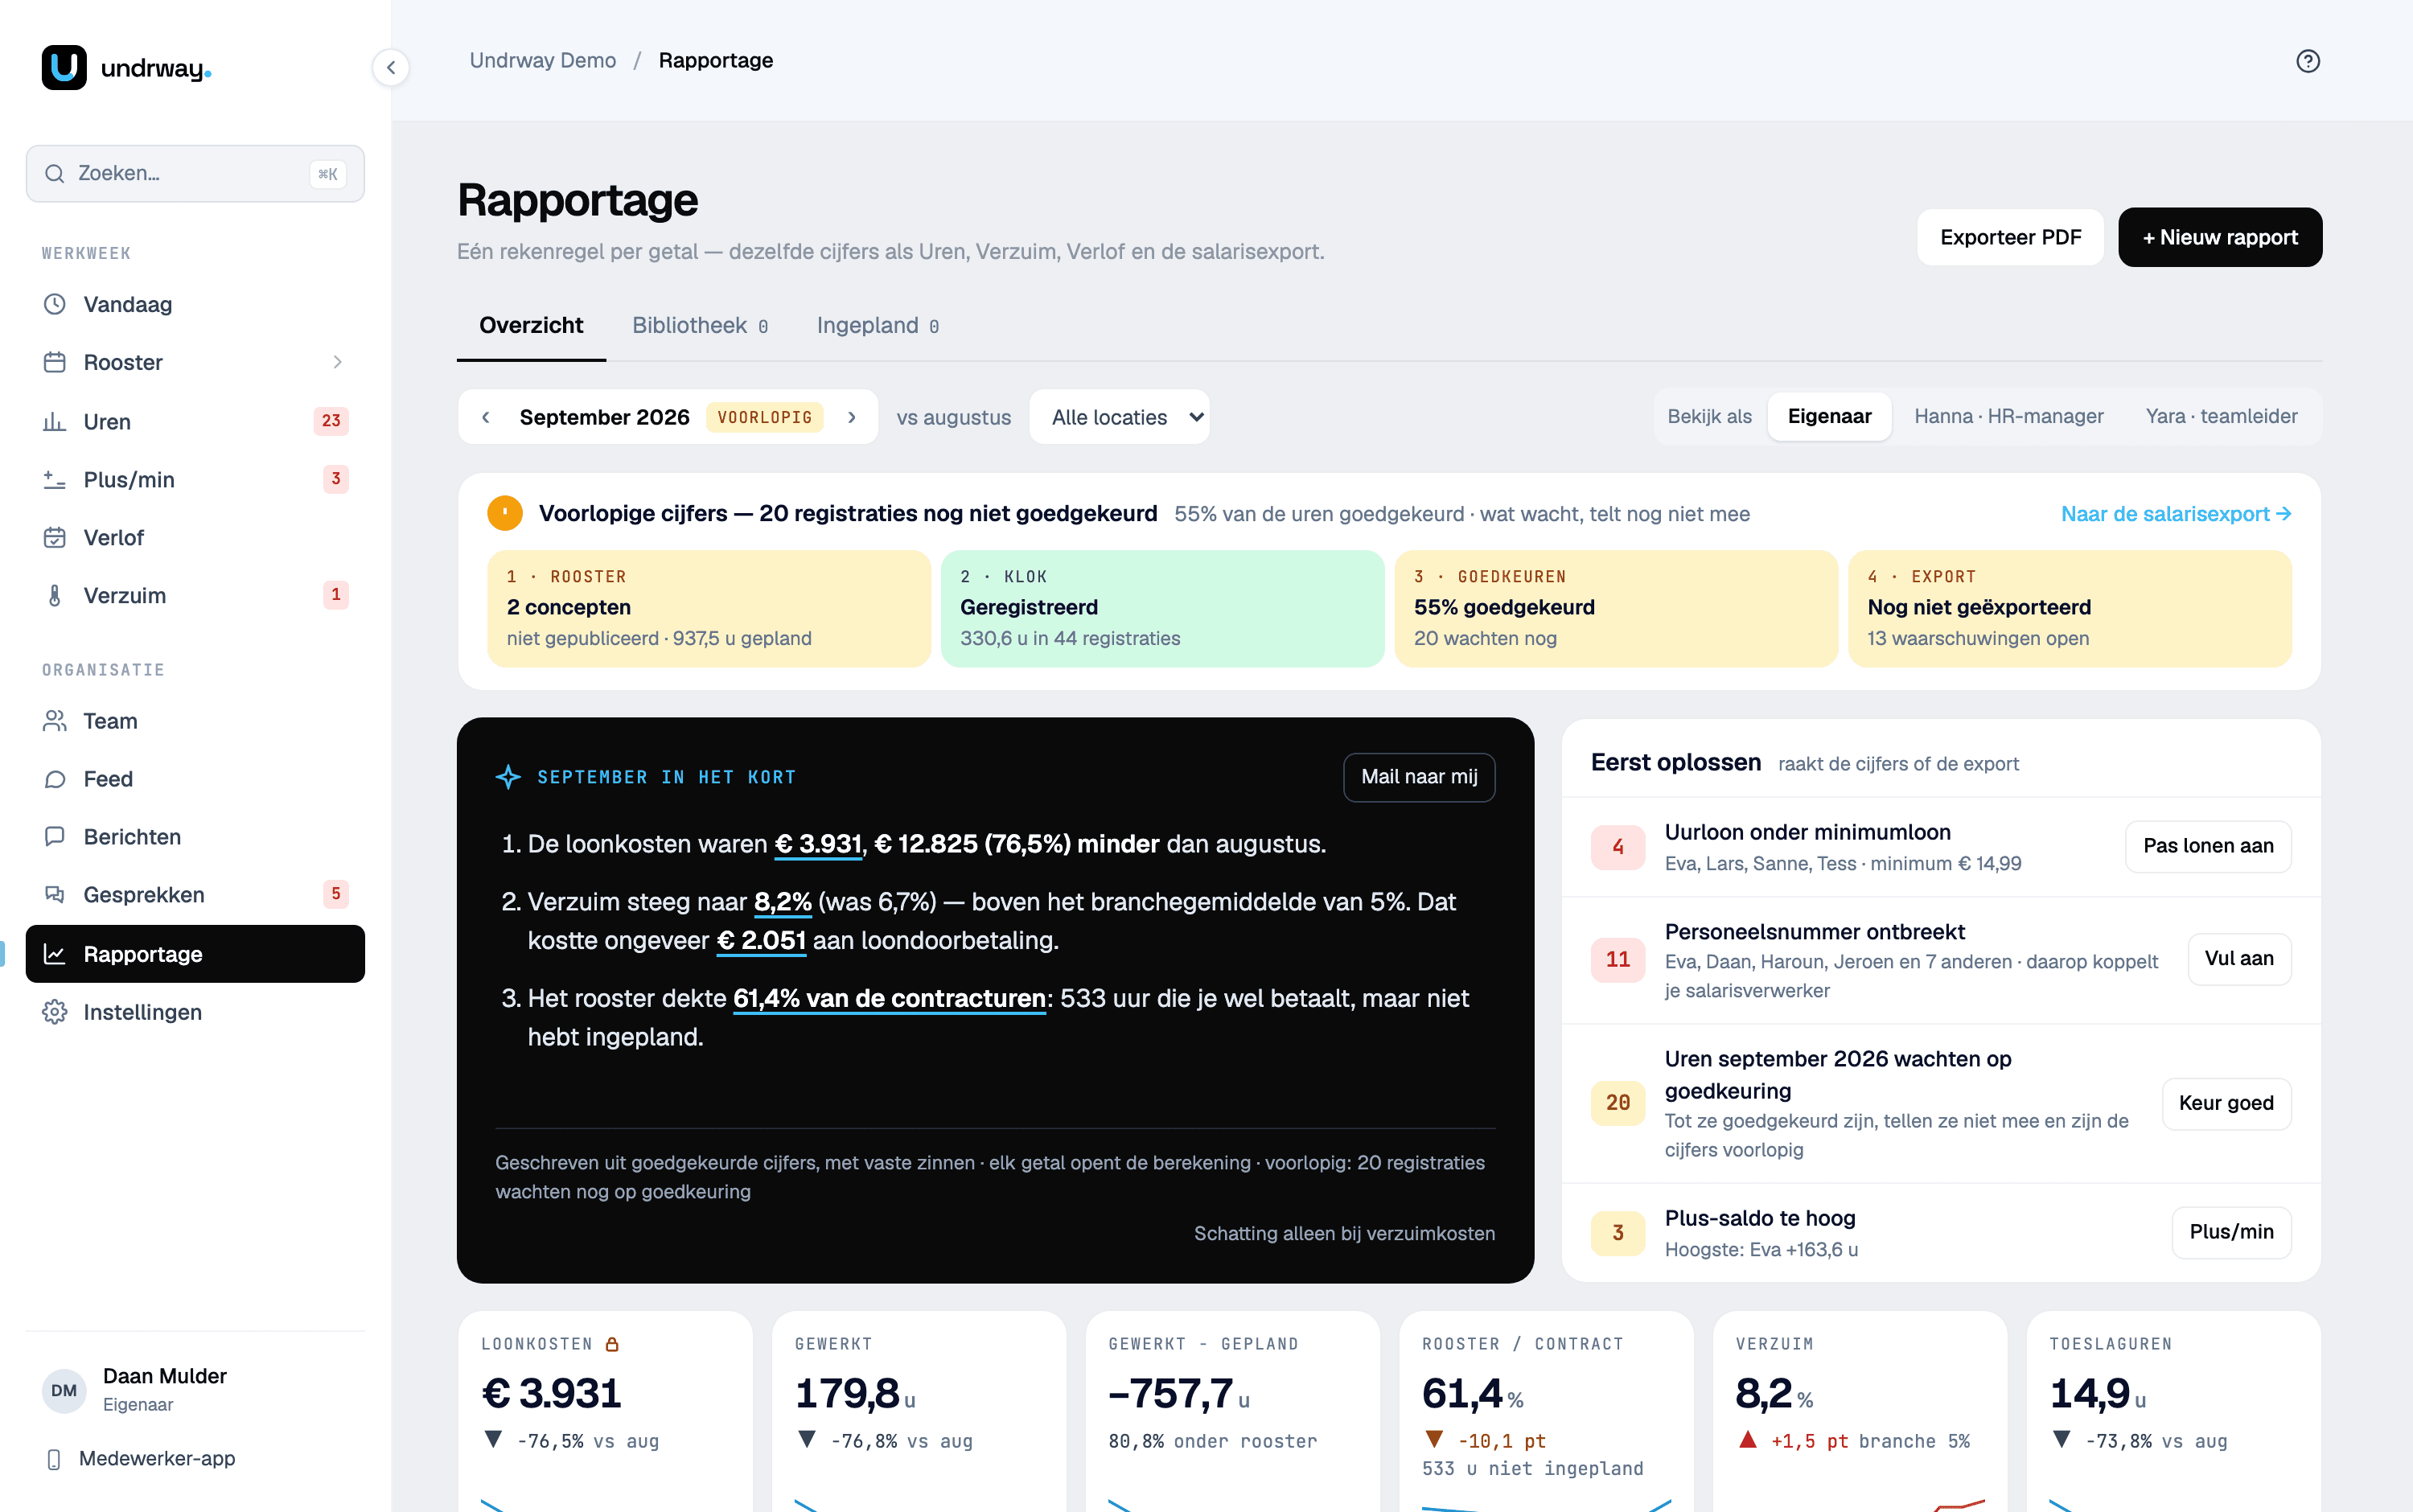Viewport: 2413px width, 1512px height.
Task: Open the 3 · Goedkeuren step card
Action: (x=1615, y=608)
